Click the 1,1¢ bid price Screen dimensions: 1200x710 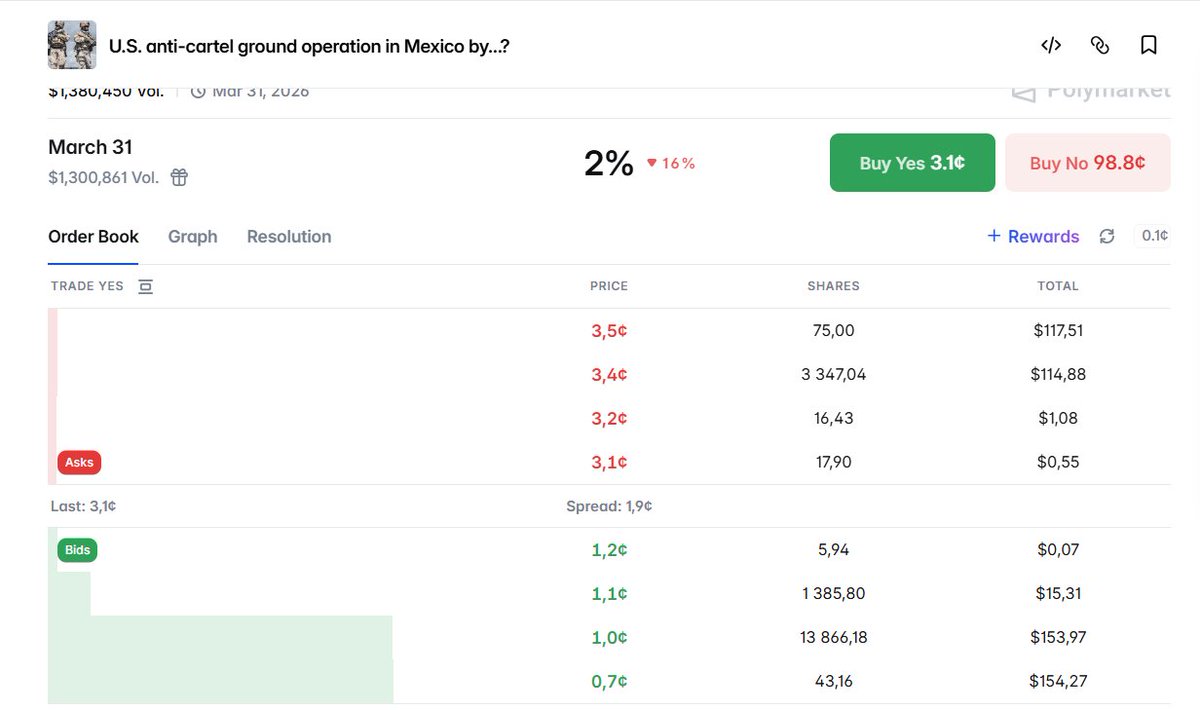pos(609,594)
